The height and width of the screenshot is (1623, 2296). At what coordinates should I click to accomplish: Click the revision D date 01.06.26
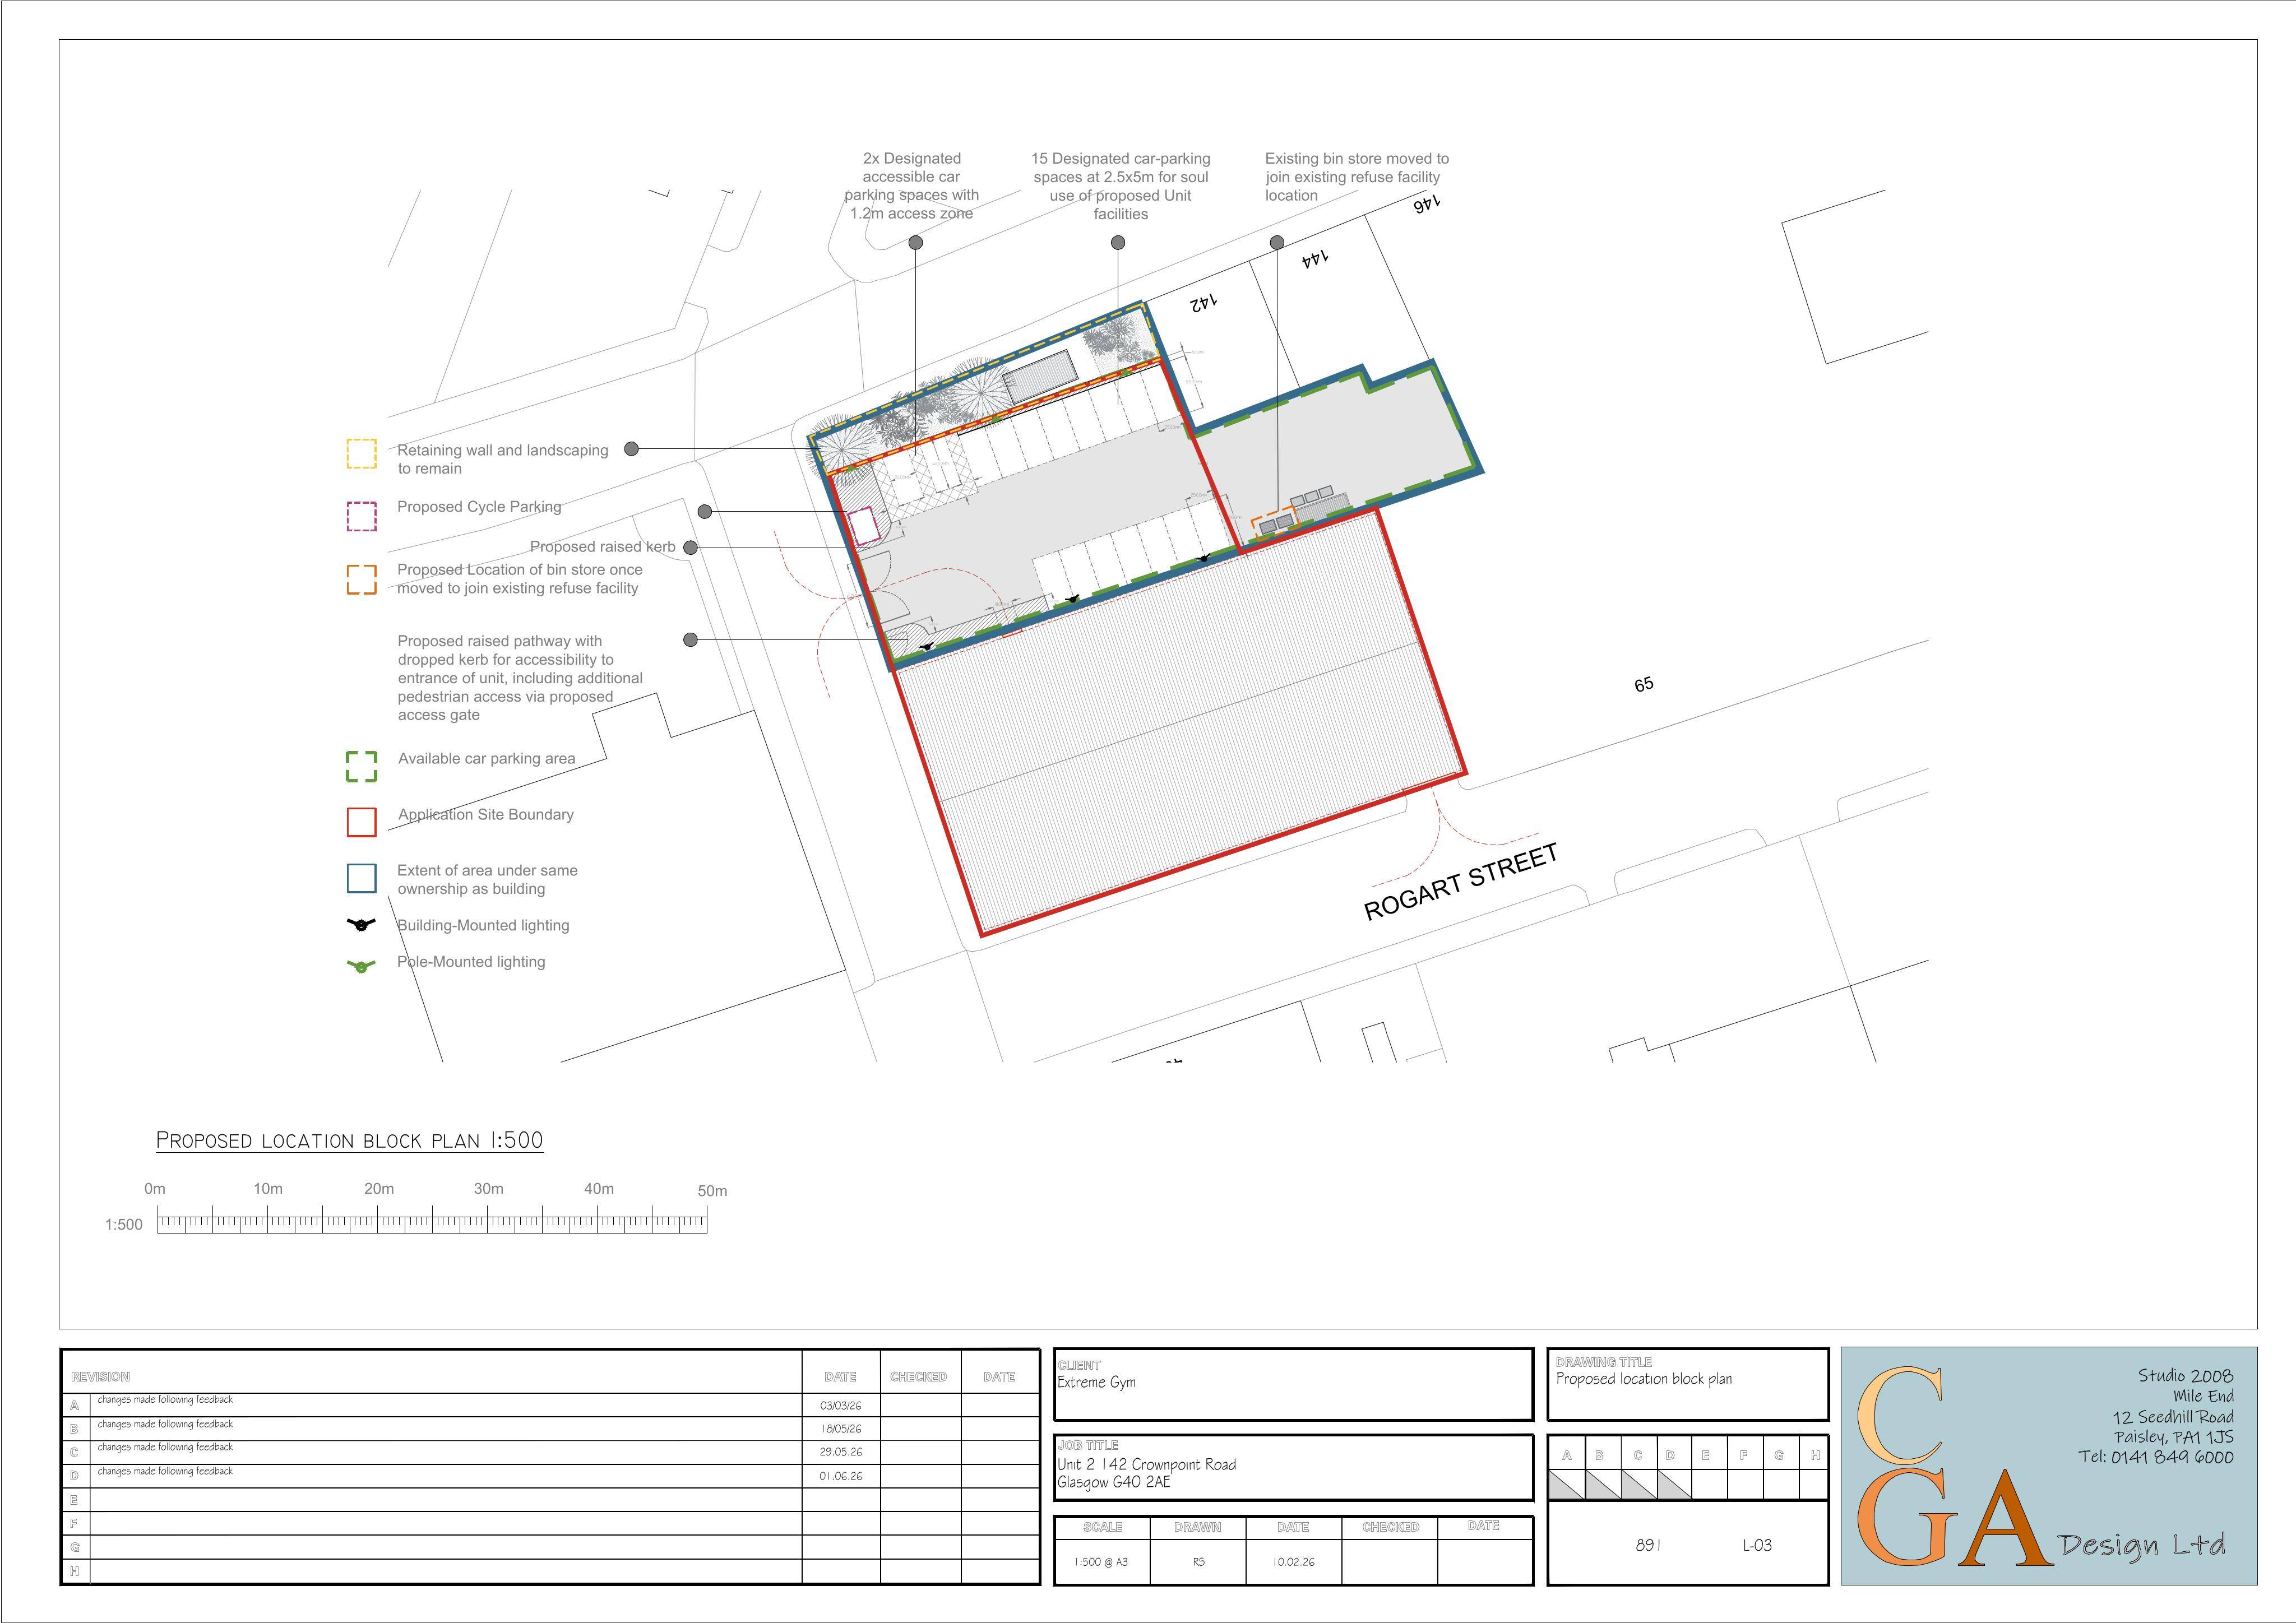tap(840, 1476)
